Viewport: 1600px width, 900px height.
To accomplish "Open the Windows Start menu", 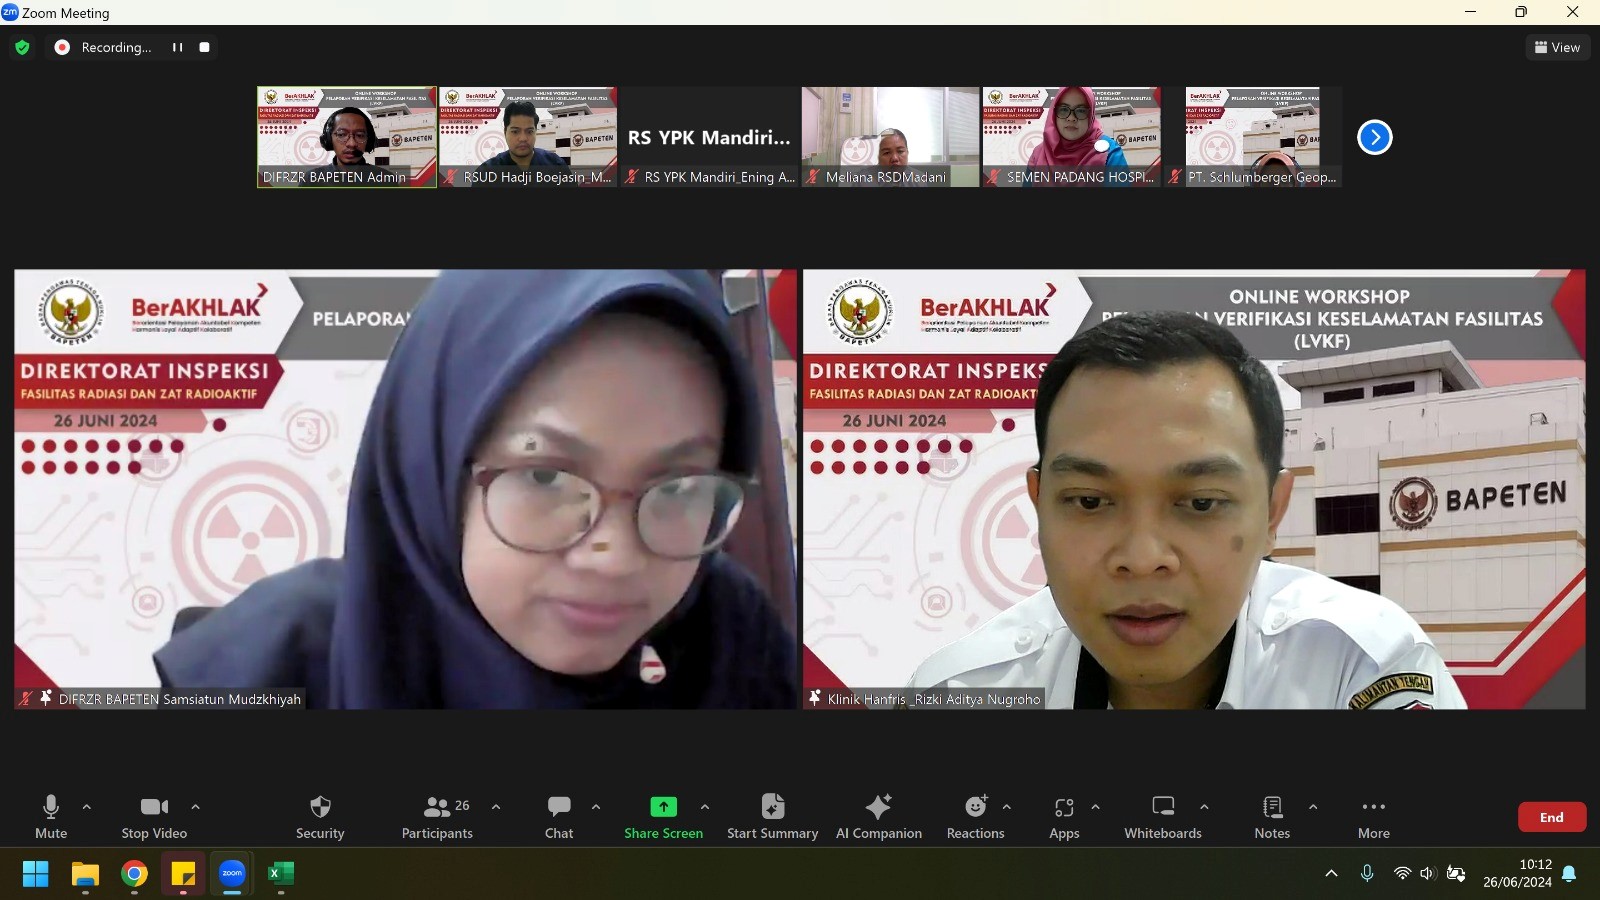I will click(36, 874).
